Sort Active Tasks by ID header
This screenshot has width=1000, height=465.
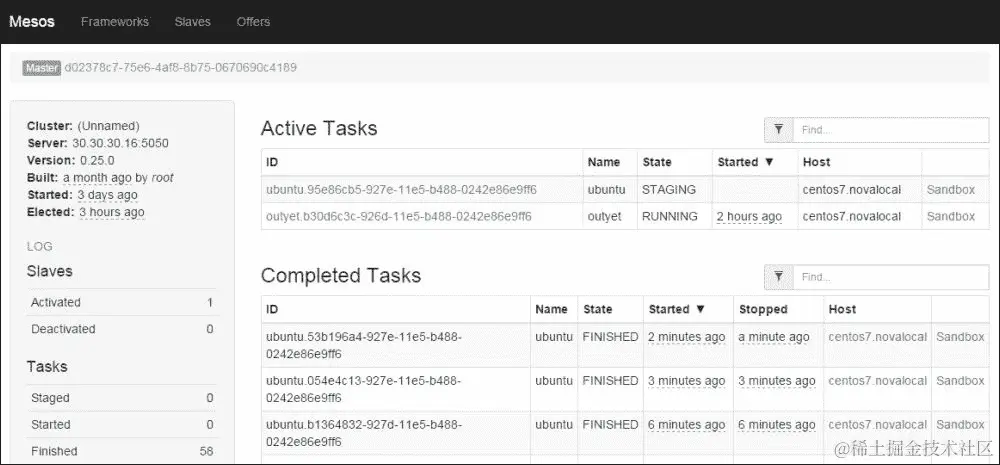point(272,162)
